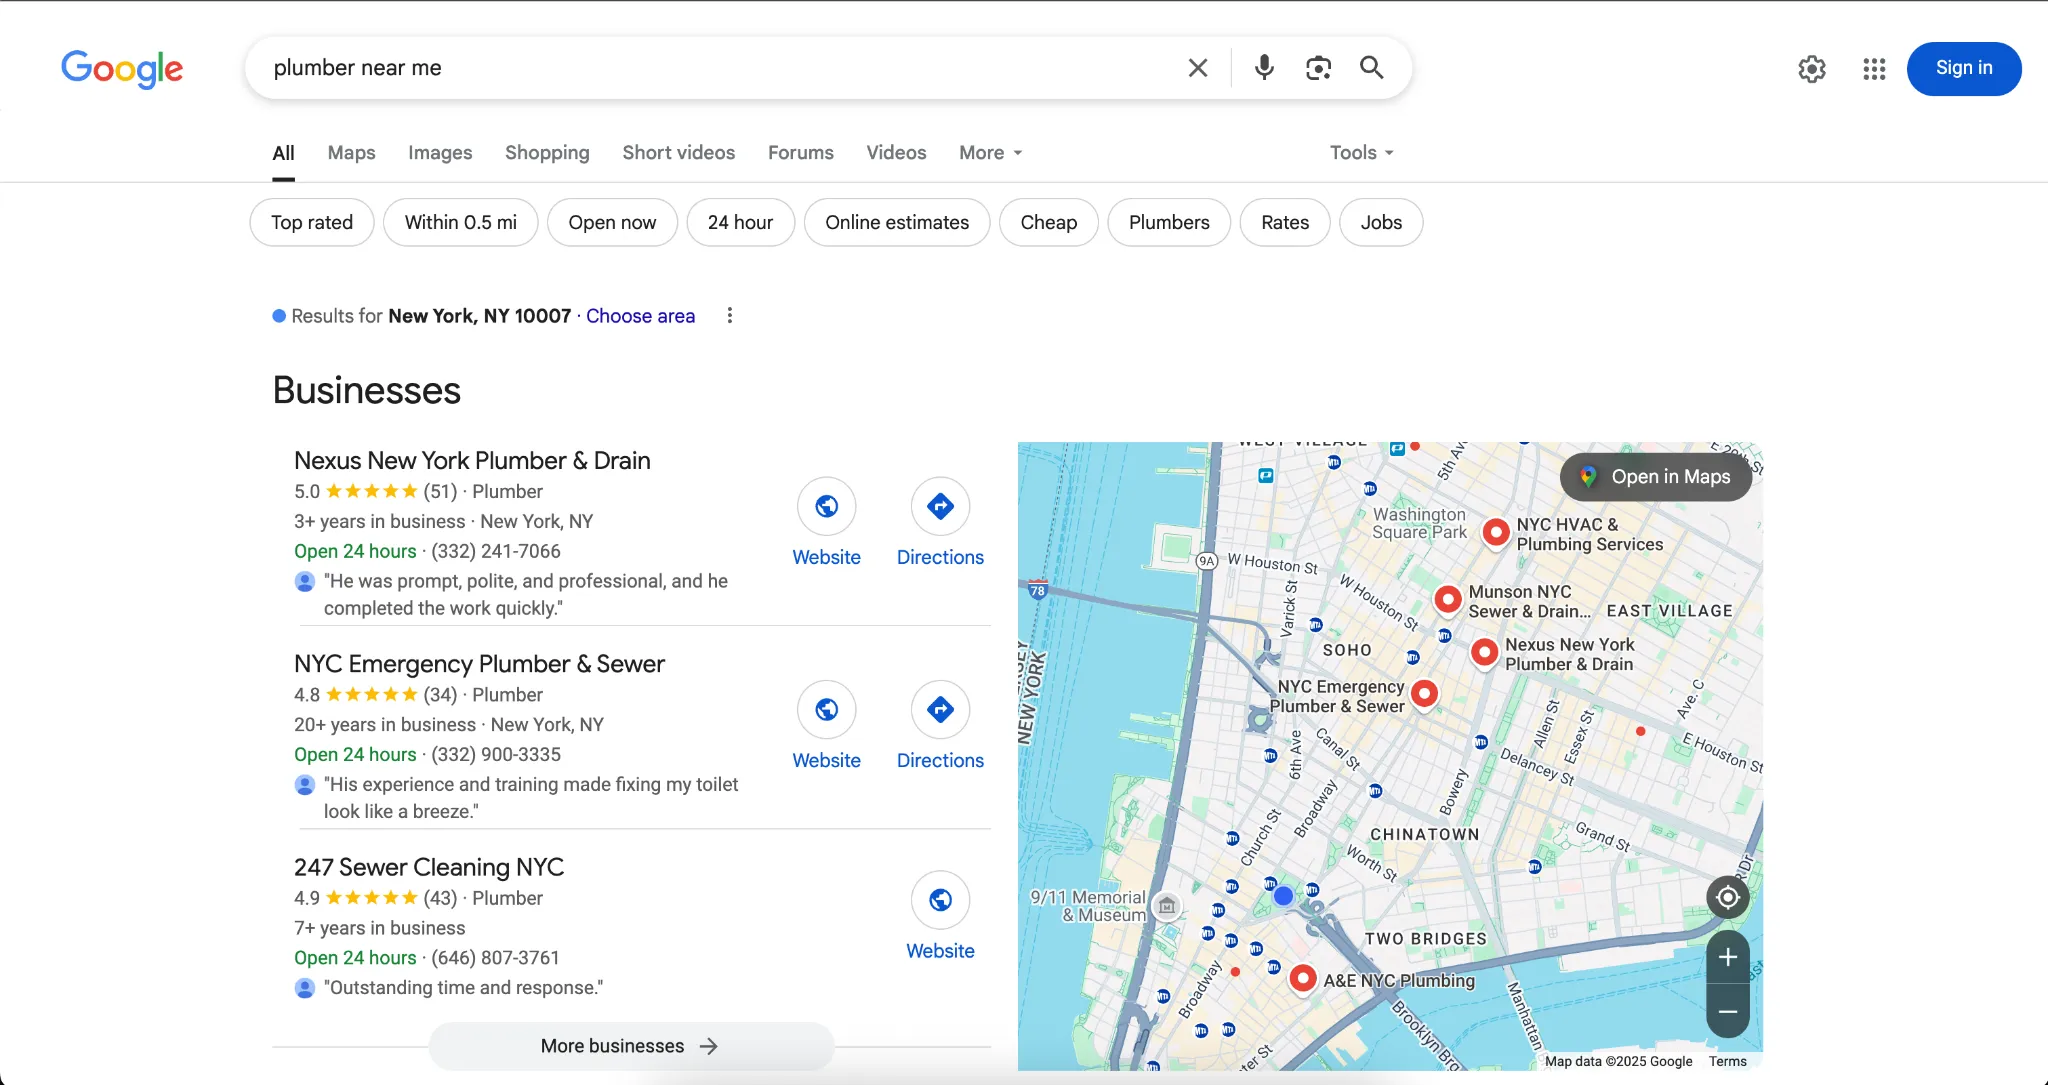This screenshot has height=1085, width=2048.
Task: Click the phone number (332) 900-3335
Action: coord(496,755)
